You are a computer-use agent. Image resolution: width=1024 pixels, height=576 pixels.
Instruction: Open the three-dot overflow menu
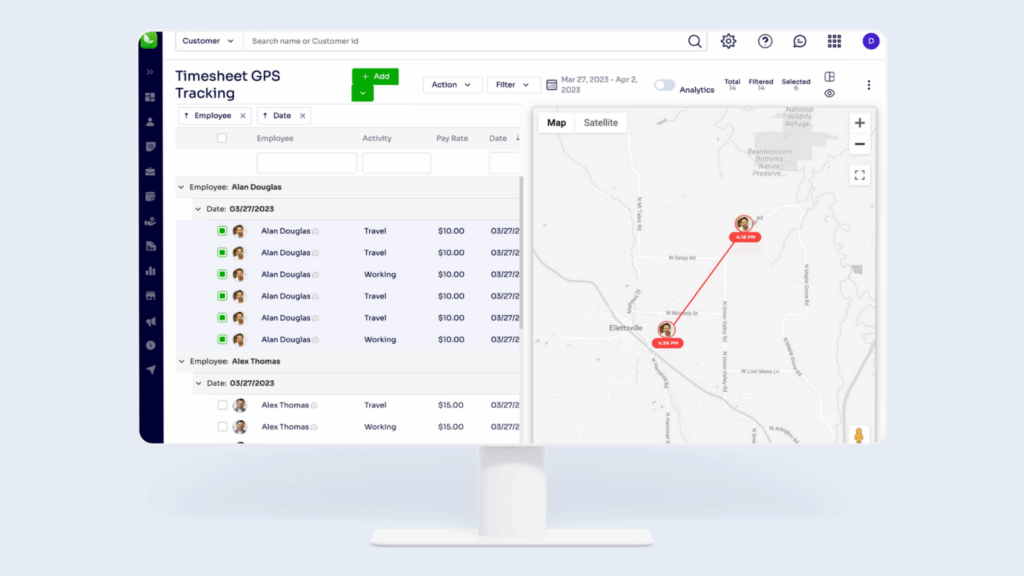[x=869, y=84]
